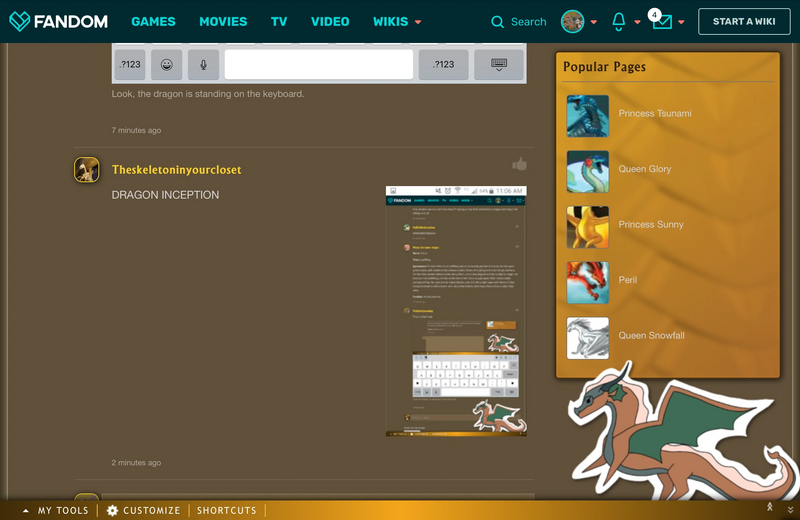This screenshot has height=520, width=800.
Task: Open the Movies menu
Action: (x=223, y=21)
